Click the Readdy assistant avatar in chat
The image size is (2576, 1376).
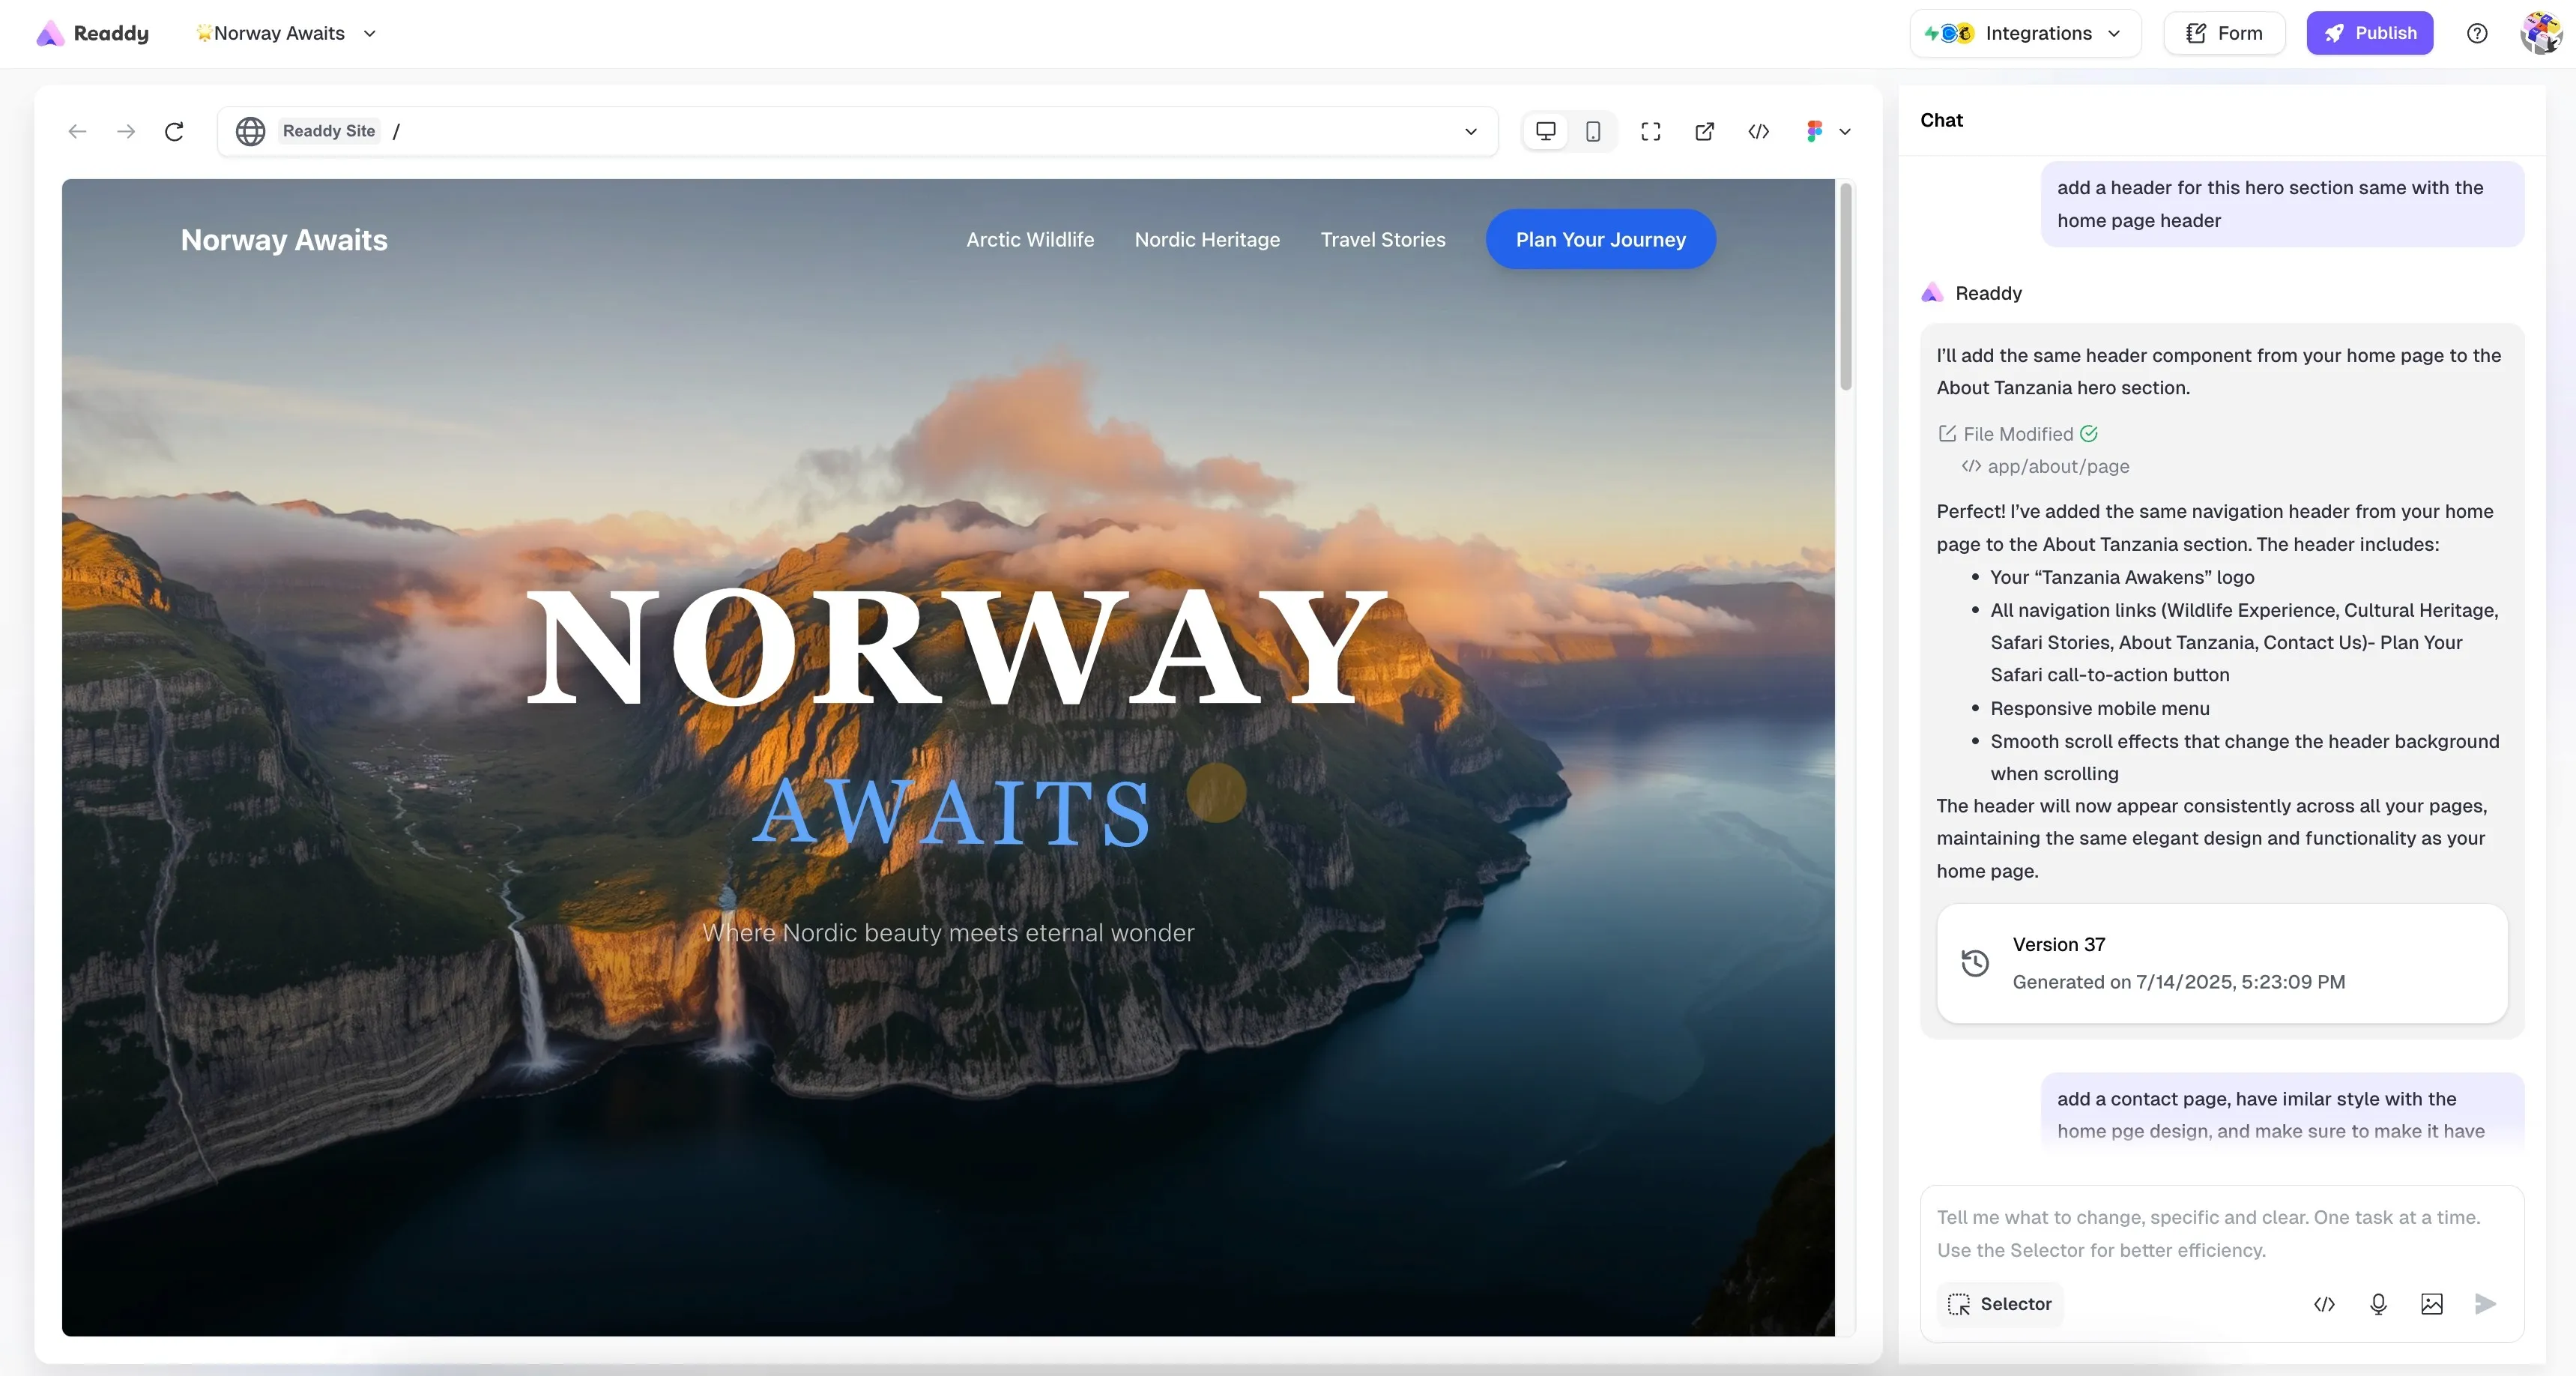(x=1932, y=292)
